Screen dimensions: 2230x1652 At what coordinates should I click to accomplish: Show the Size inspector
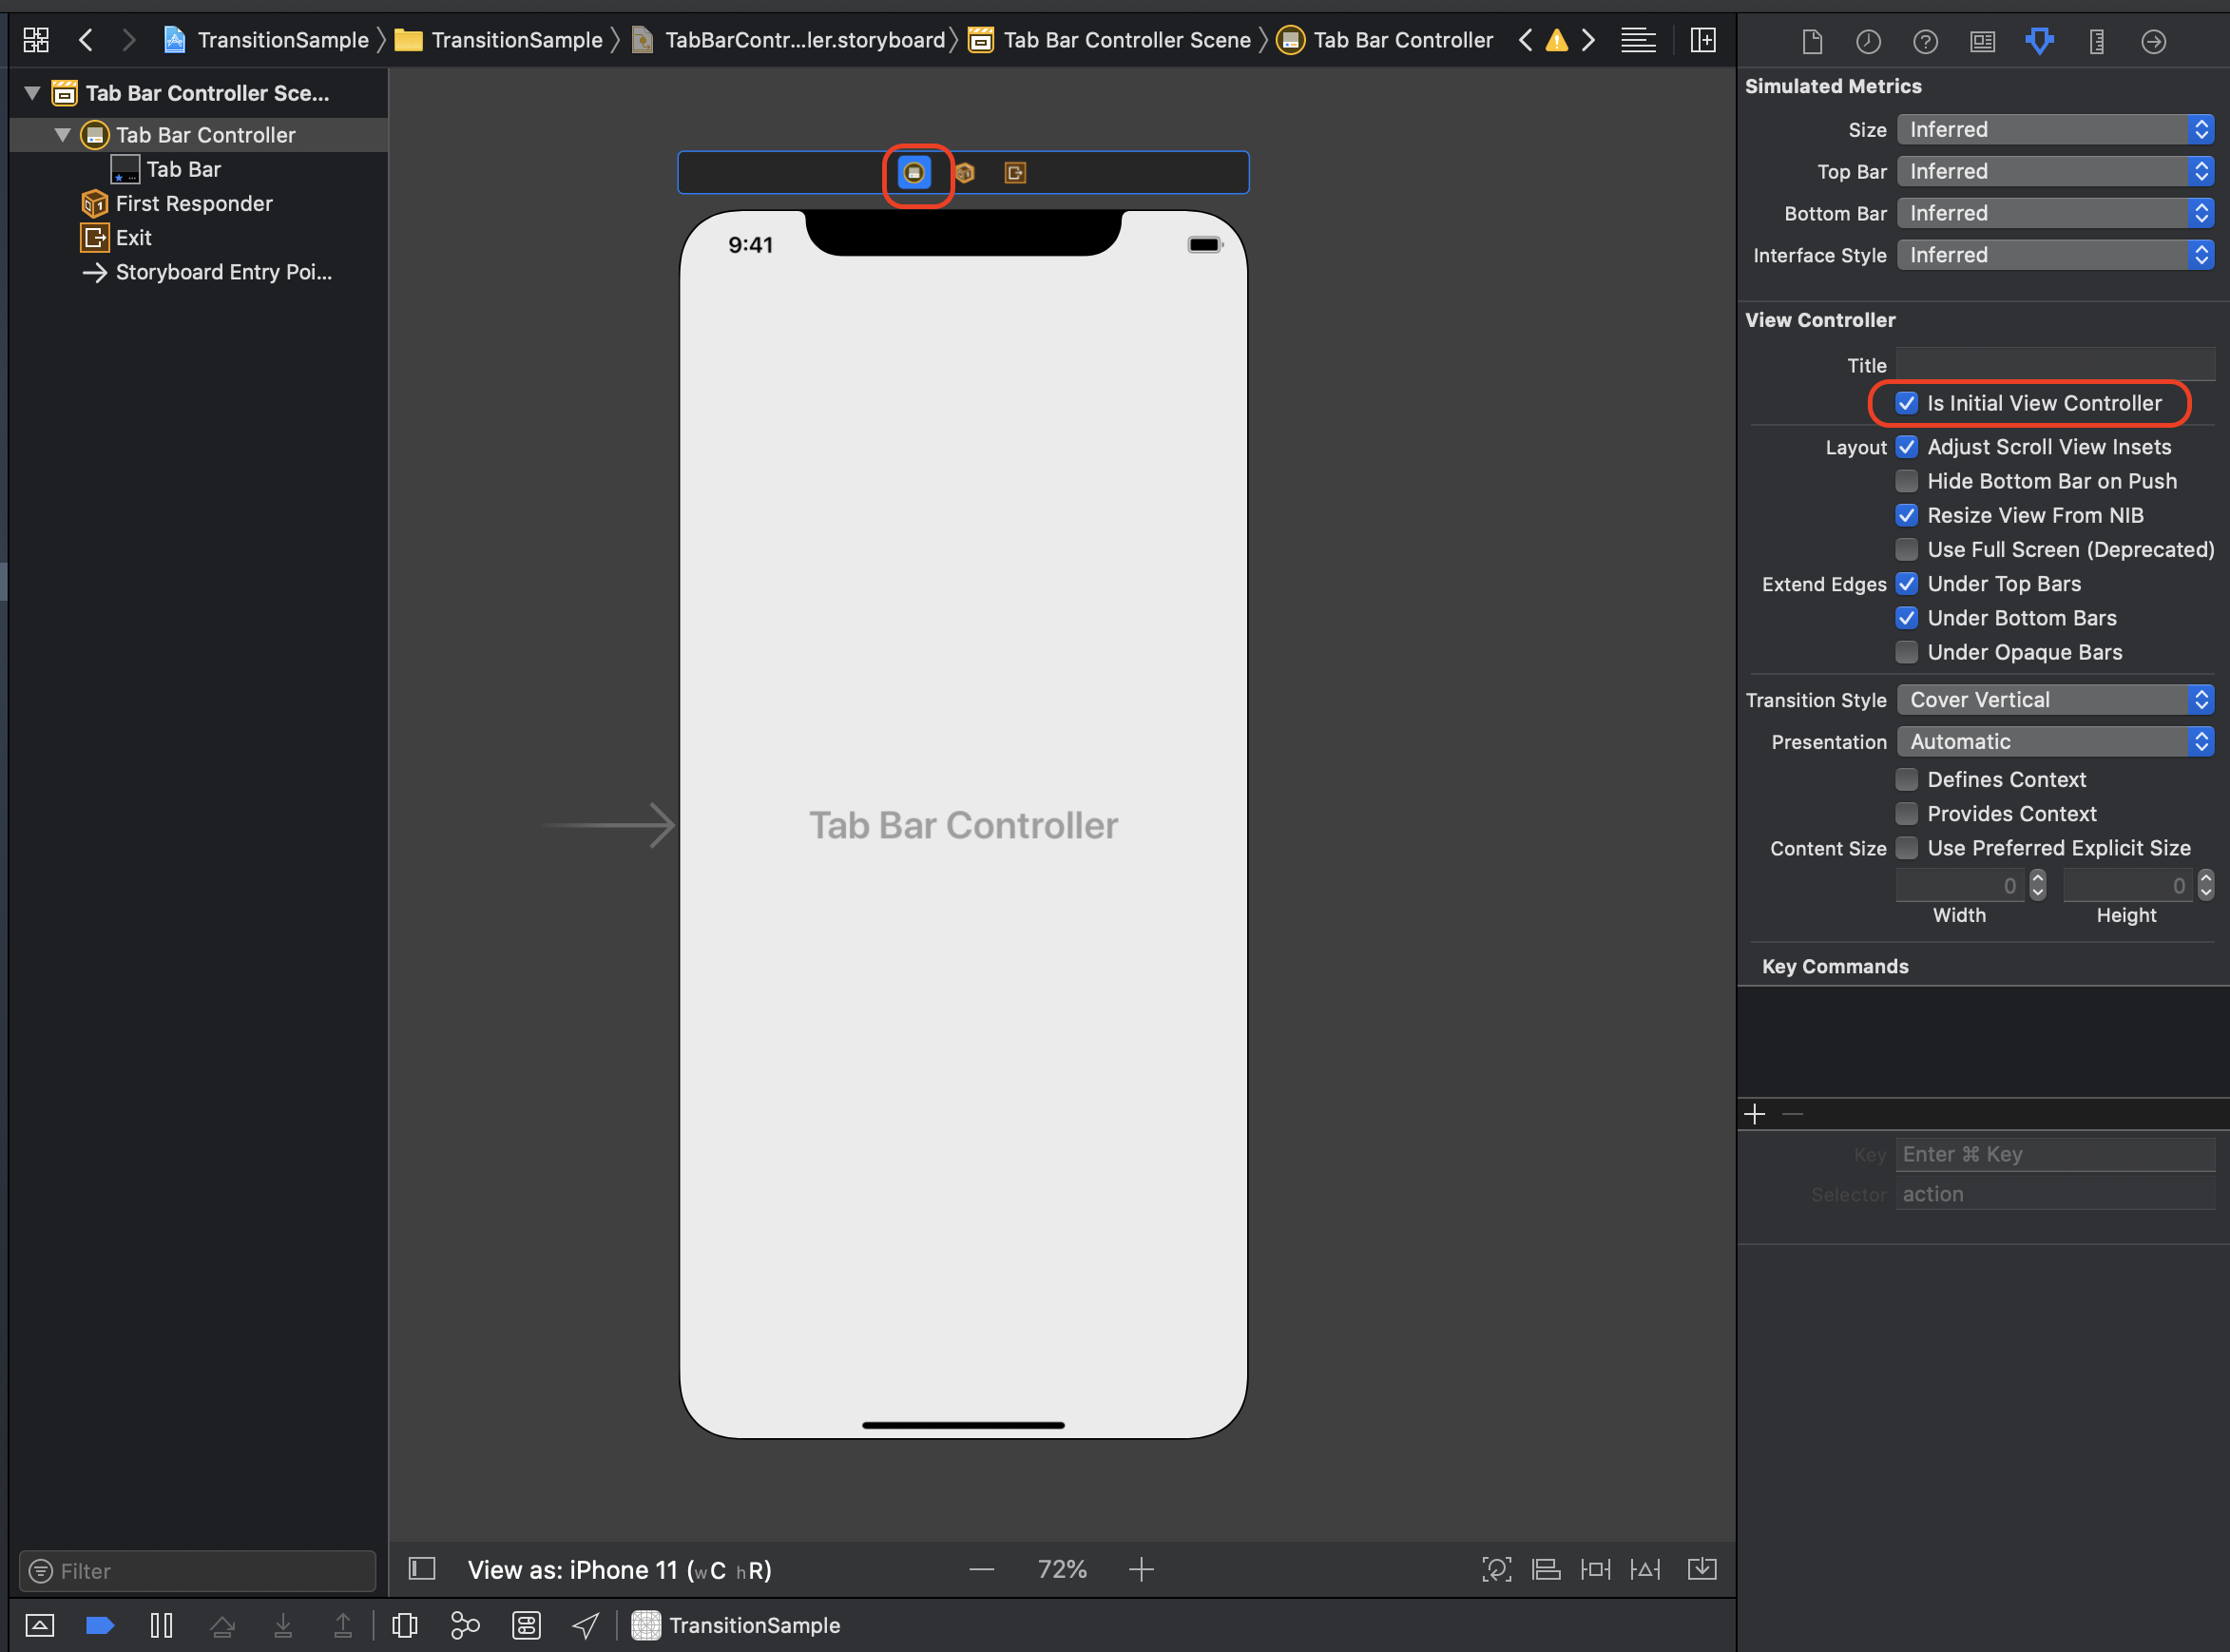click(x=2097, y=41)
